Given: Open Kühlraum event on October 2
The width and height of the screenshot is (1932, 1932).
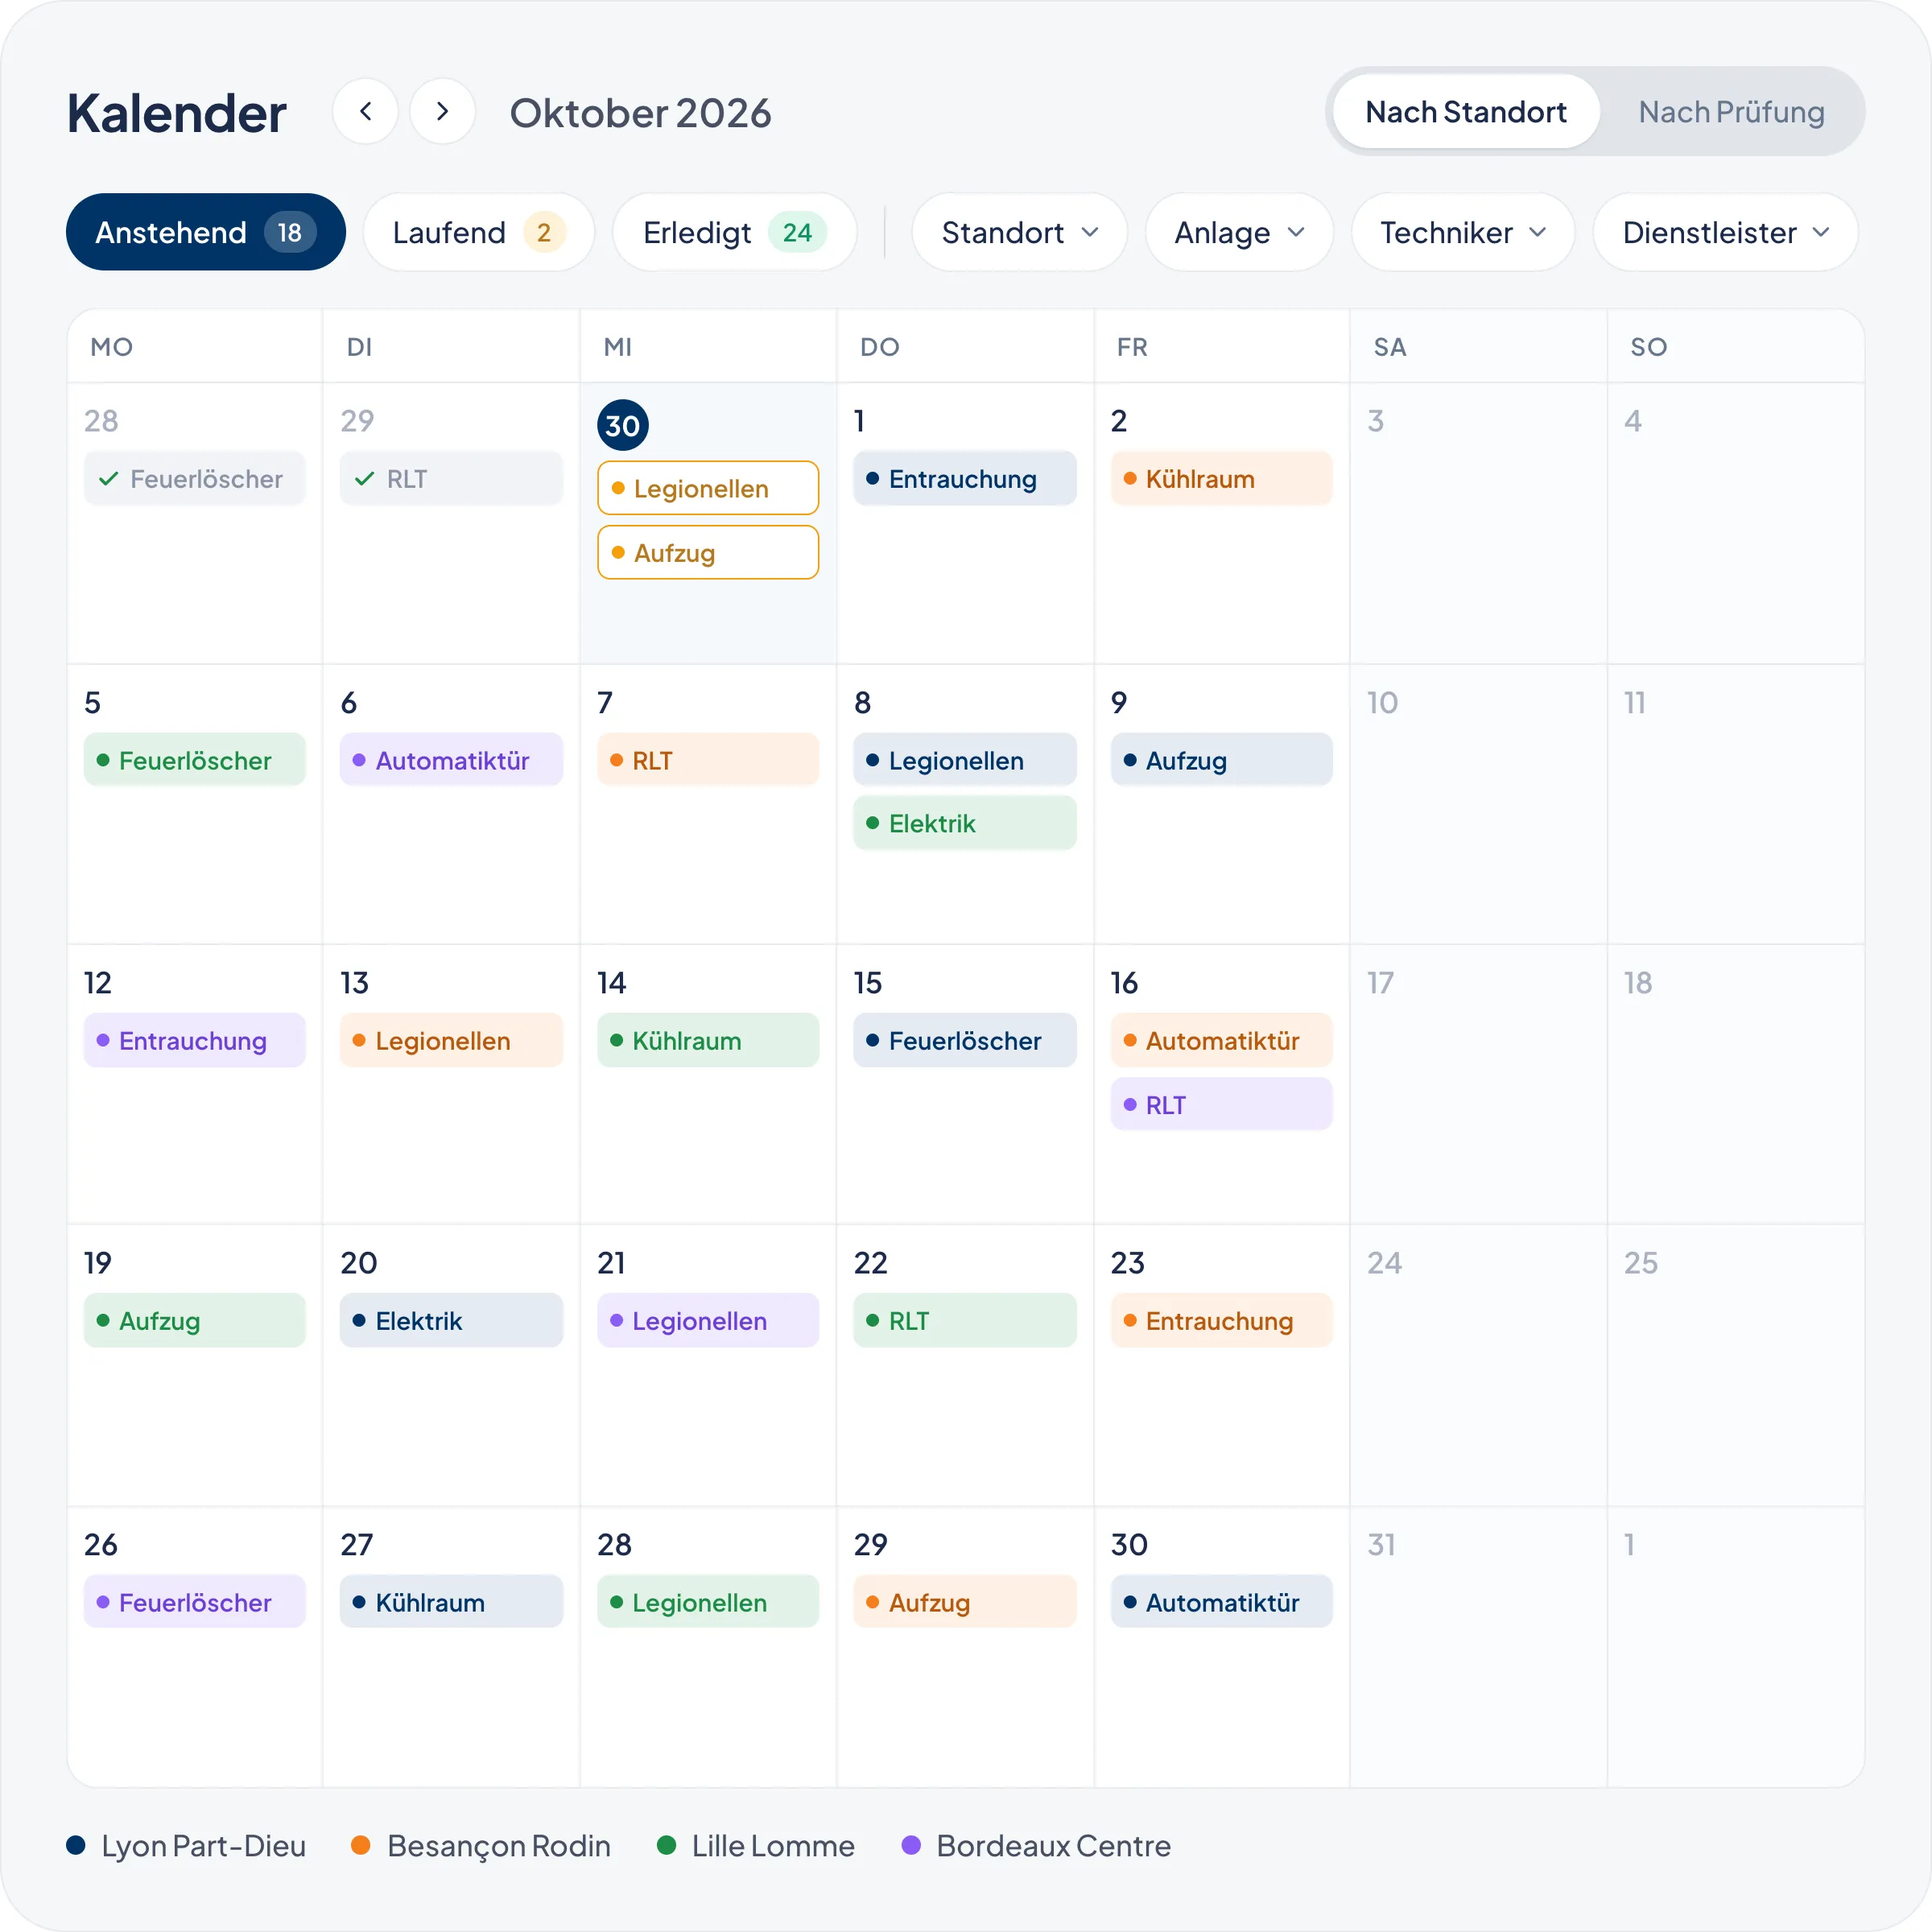Looking at the screenshot, I should (1221, 479).
